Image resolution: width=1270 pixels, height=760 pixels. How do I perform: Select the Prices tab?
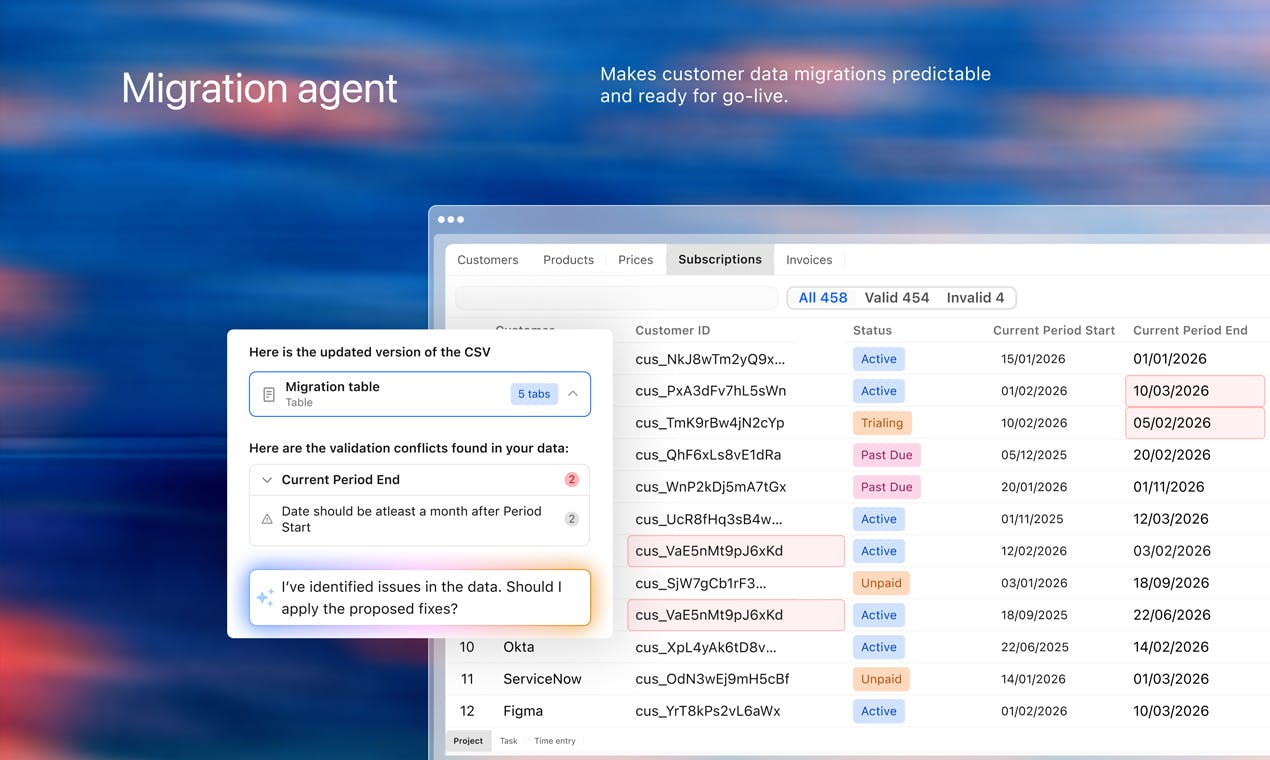[635, 260]
